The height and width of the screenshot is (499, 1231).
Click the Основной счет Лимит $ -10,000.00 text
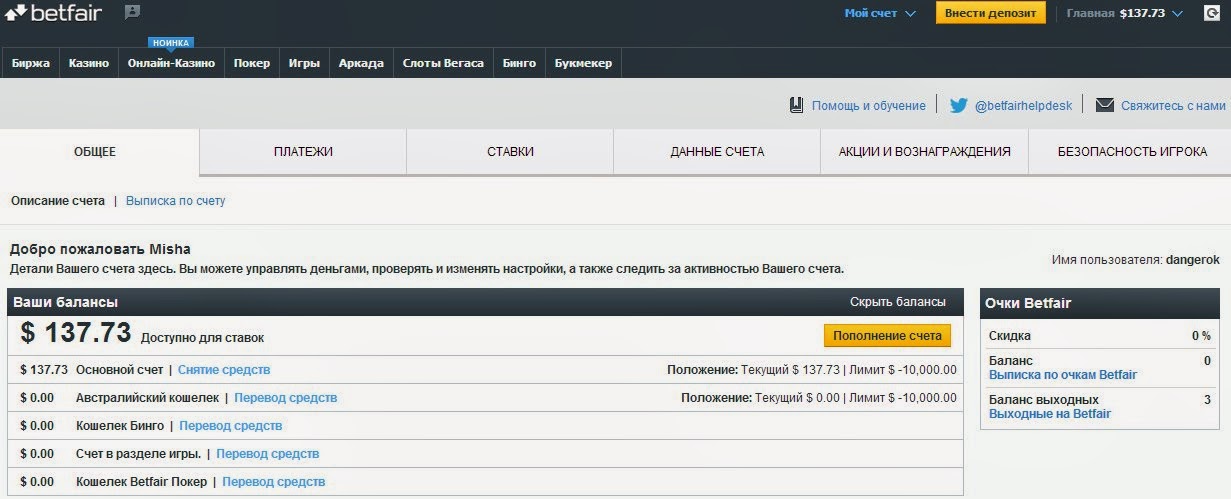(904, 370)
